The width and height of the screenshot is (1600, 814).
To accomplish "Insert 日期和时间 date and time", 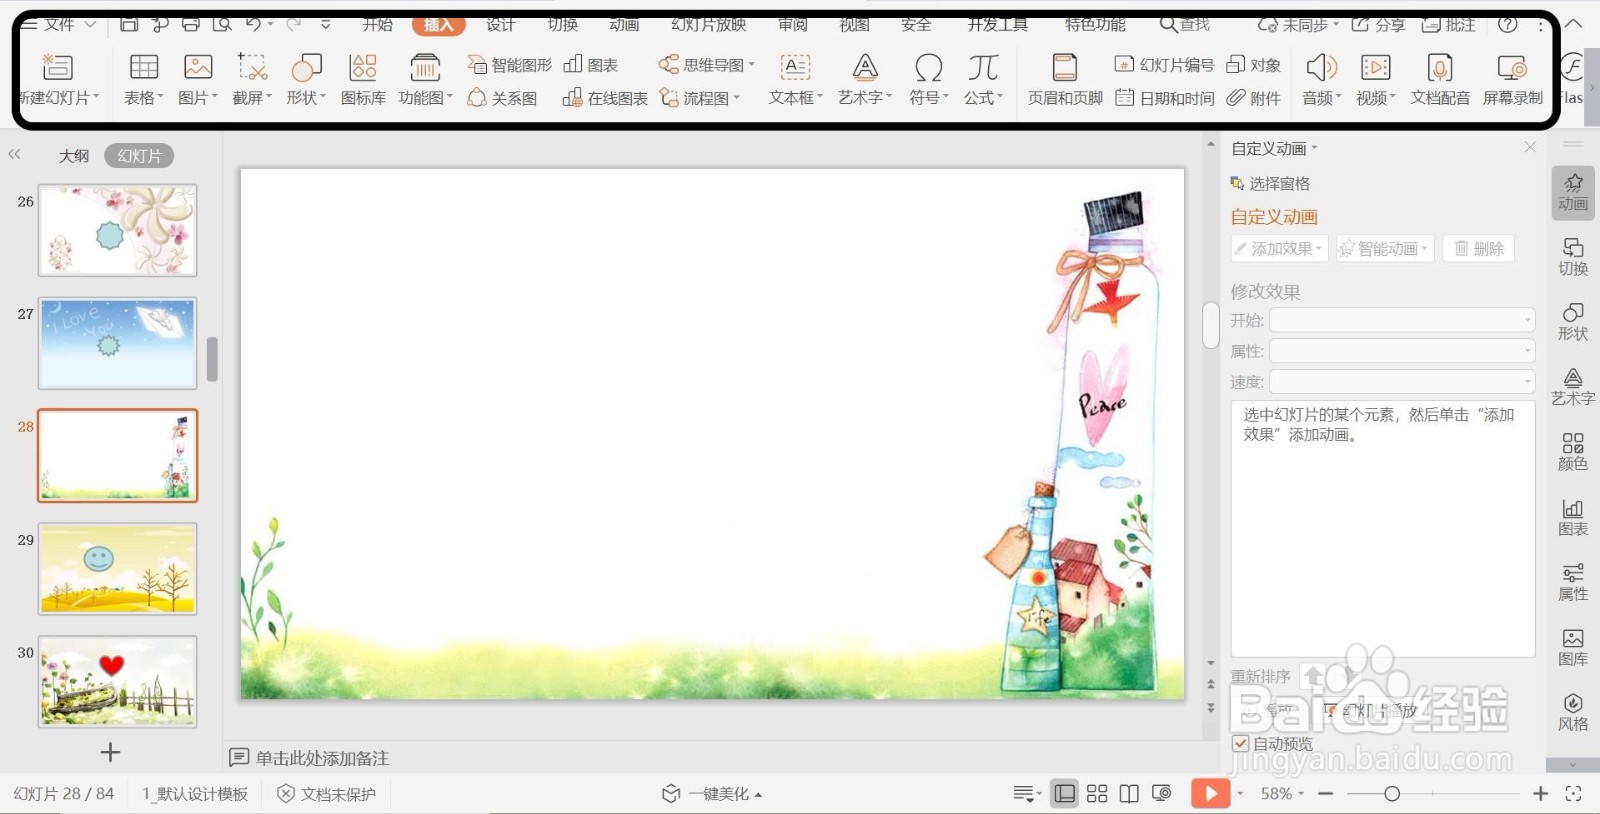I will (1164, 98).
